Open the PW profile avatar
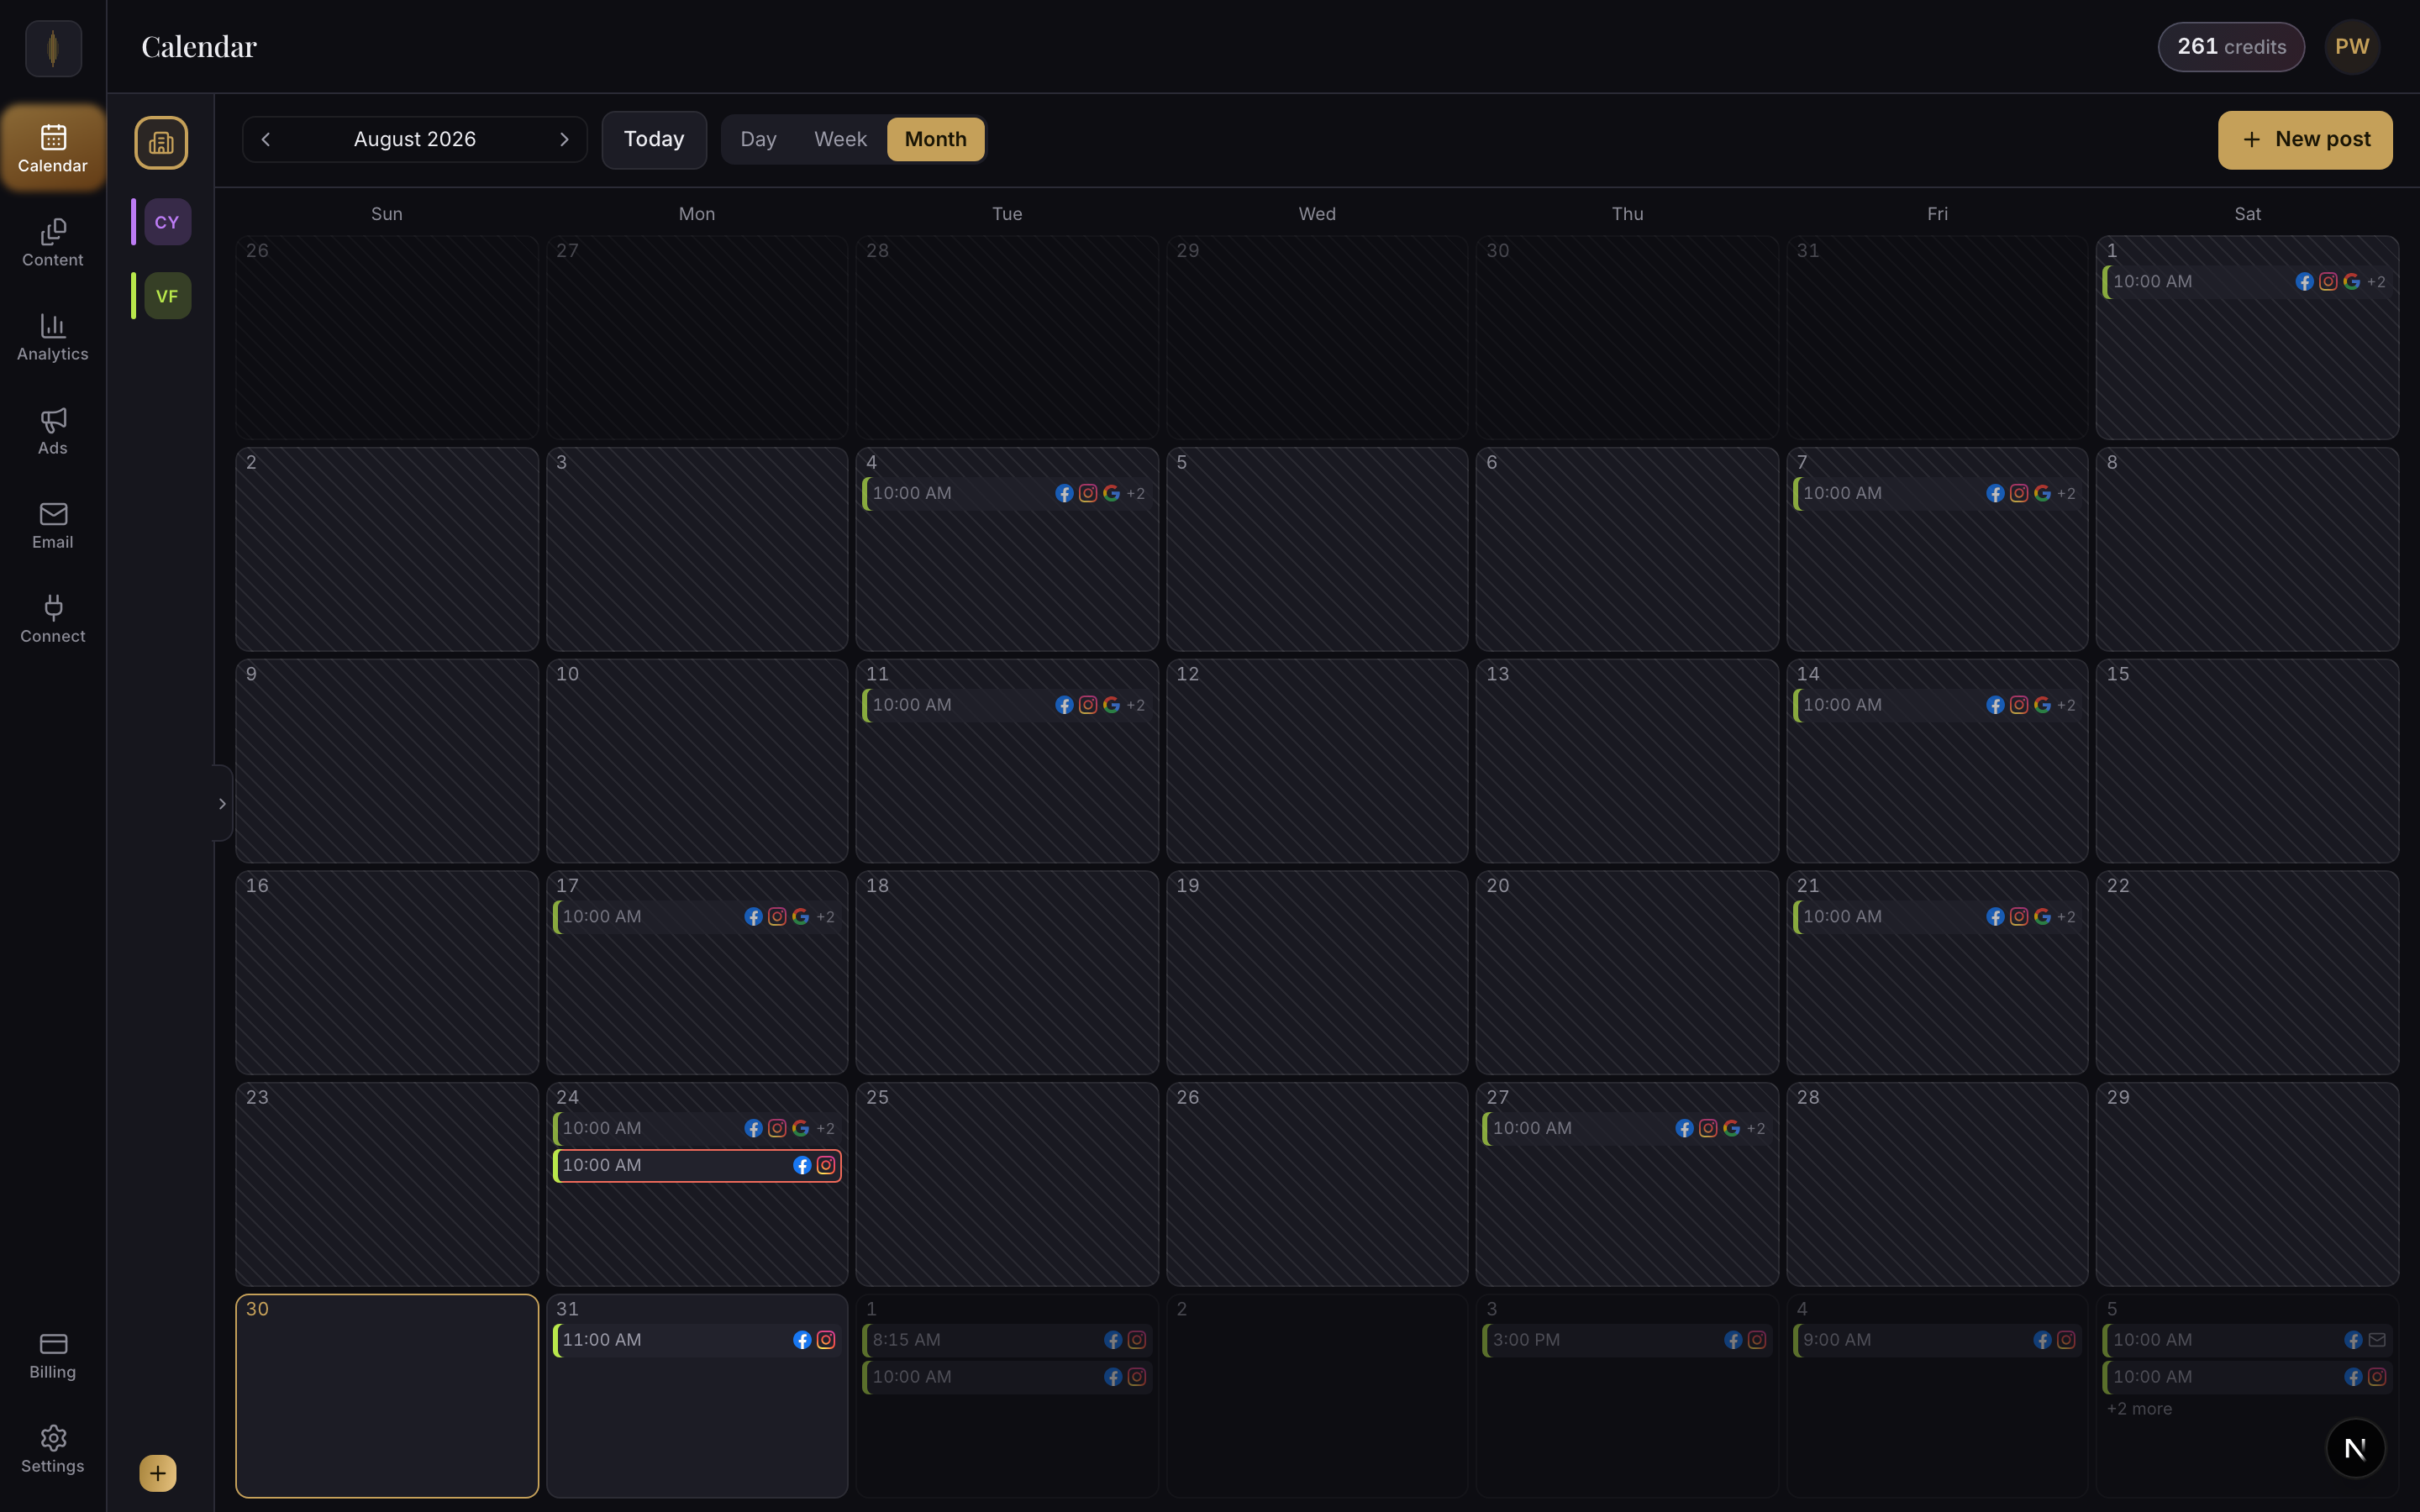Screen dimensions: 2420x1512 tap(2352, 47)
